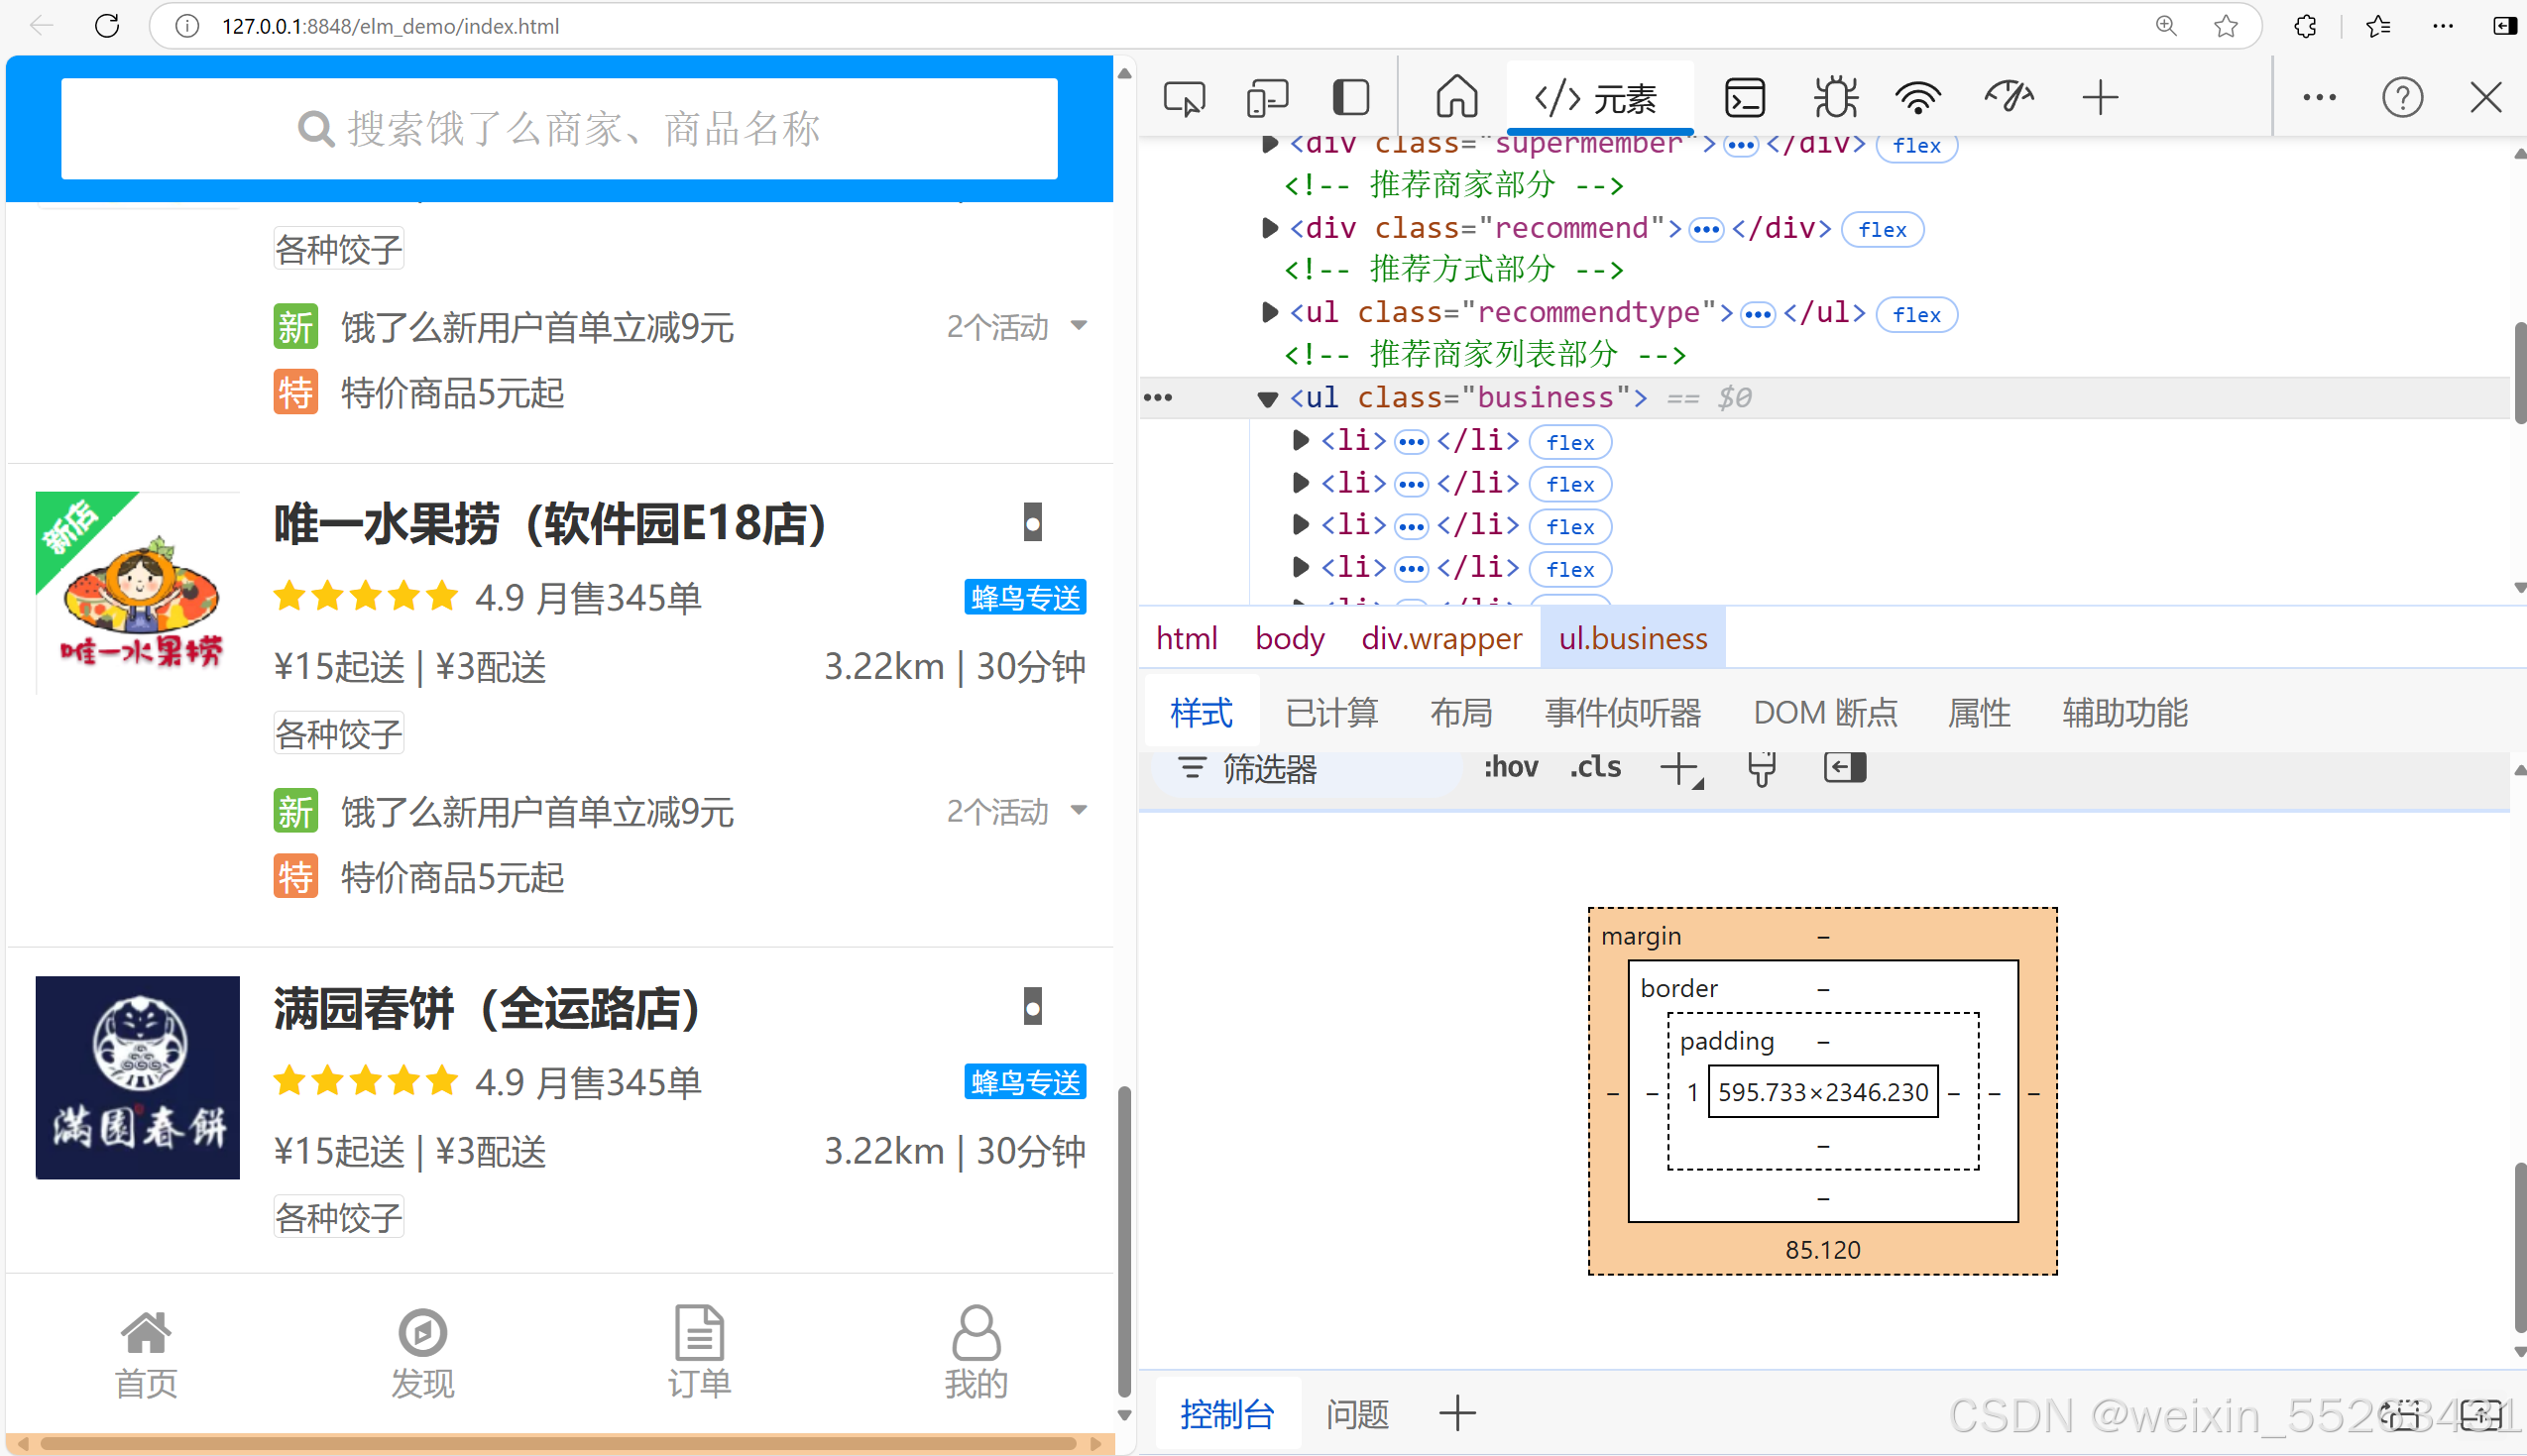Click the 我的 profile icon in bottom navigation
Viewport: 2527px width, 1456px height.
pos(975,1335)
